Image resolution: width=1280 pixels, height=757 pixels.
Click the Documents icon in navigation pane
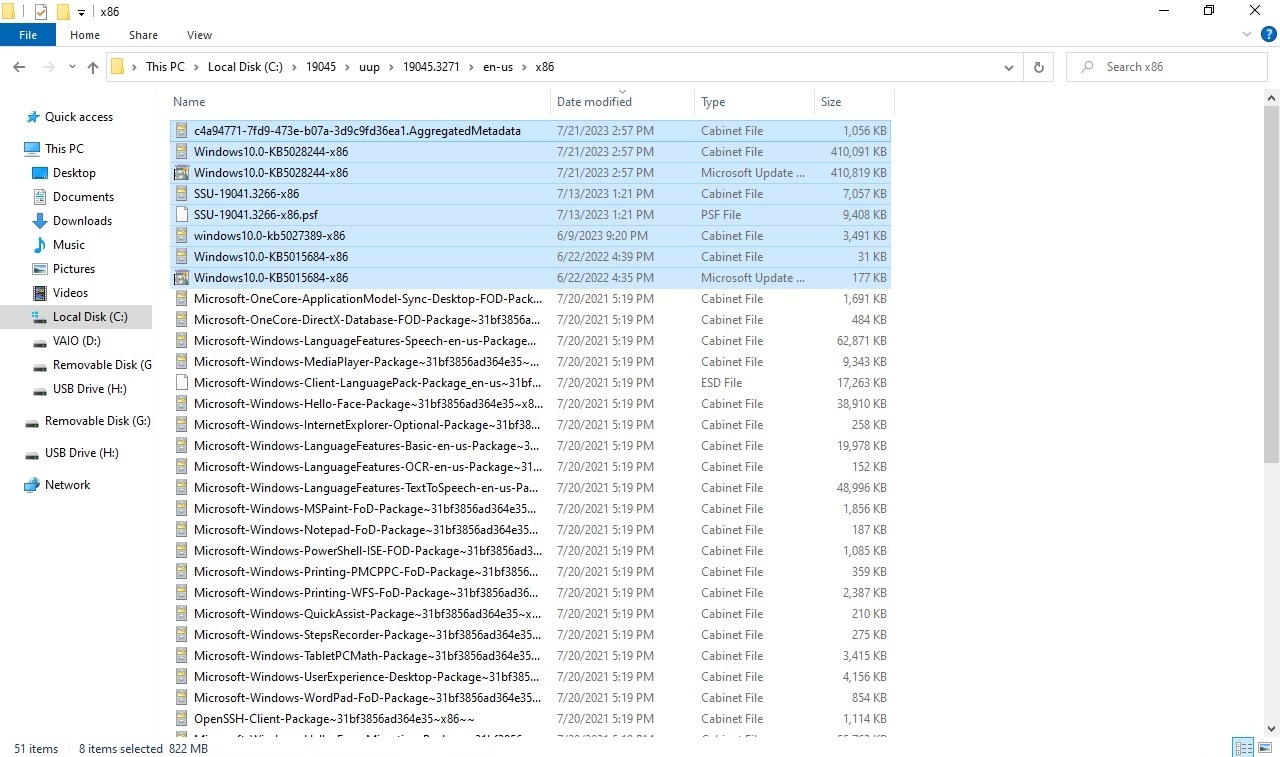coord(40,197)
